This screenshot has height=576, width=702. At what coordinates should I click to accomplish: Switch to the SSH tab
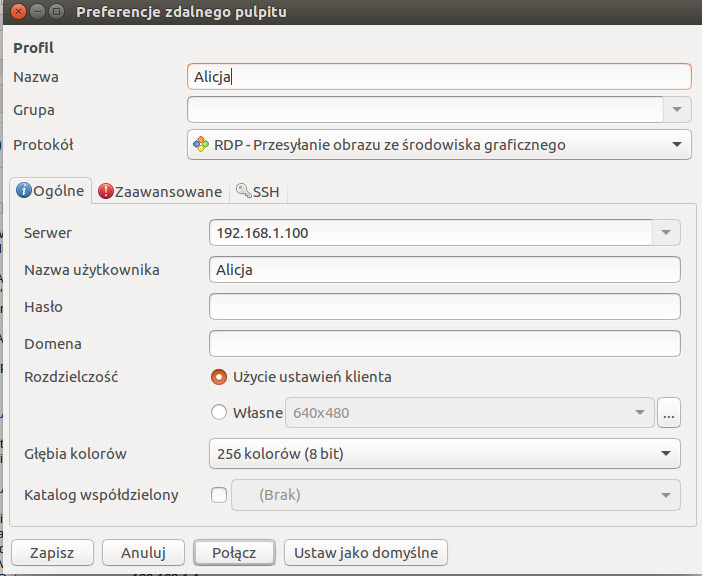pos(258,192)
